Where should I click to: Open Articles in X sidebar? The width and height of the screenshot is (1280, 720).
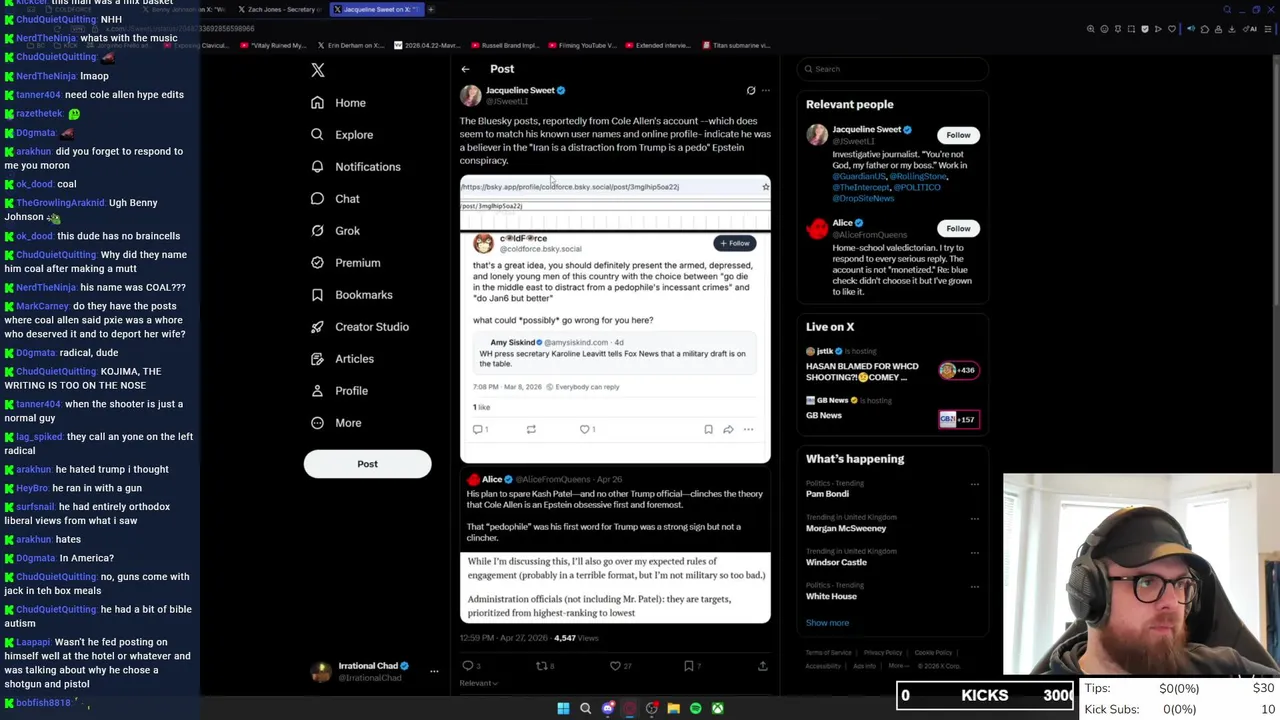[342, 359]
